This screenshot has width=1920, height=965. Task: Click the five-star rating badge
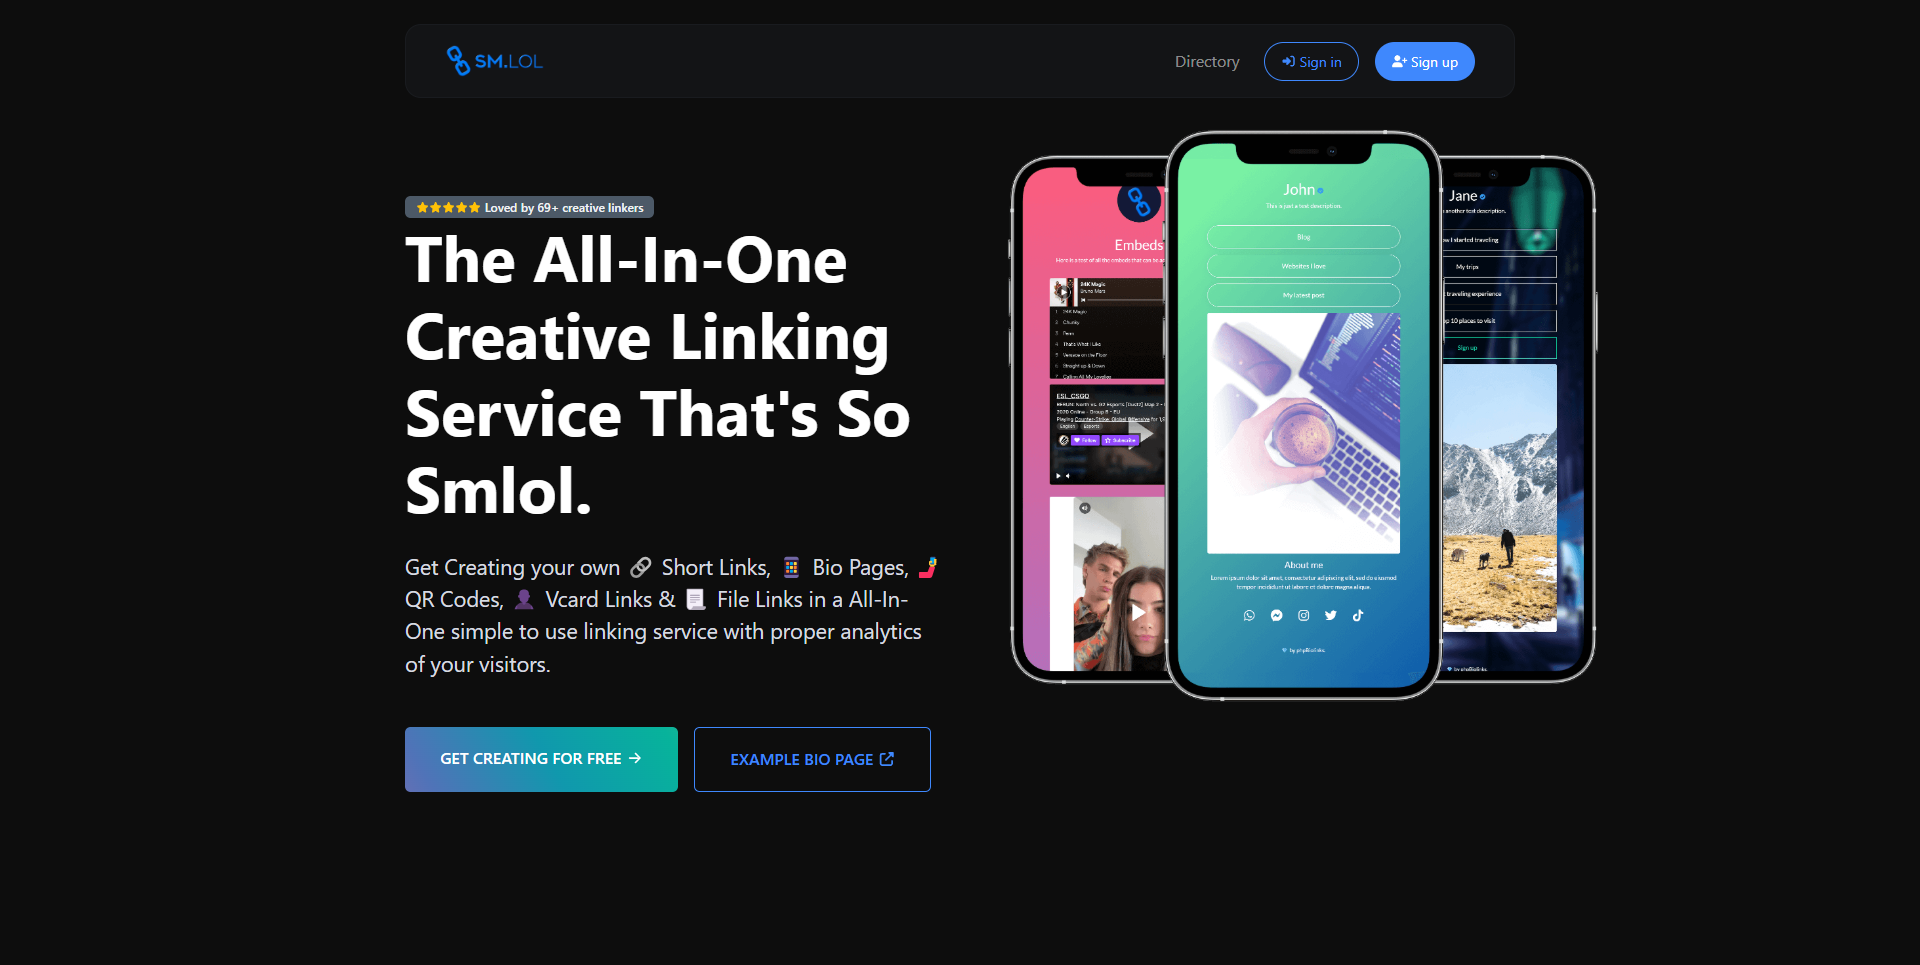click(x=529, y=207)
